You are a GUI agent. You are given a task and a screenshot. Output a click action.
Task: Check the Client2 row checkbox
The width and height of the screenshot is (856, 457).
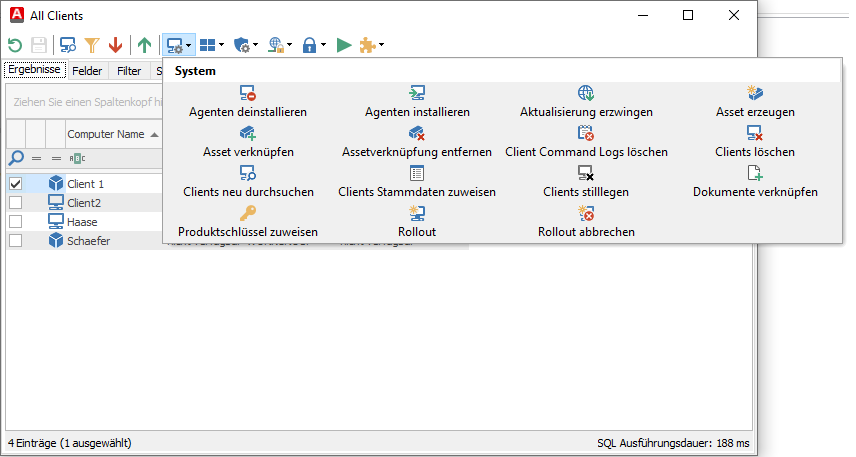15,203
